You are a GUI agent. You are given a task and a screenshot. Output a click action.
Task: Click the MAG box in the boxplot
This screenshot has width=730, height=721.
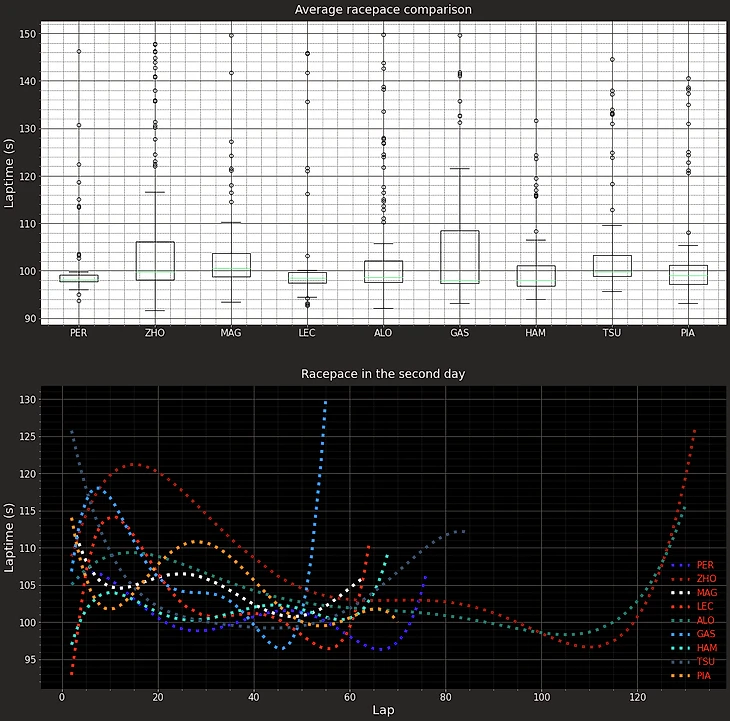point(231,265)
